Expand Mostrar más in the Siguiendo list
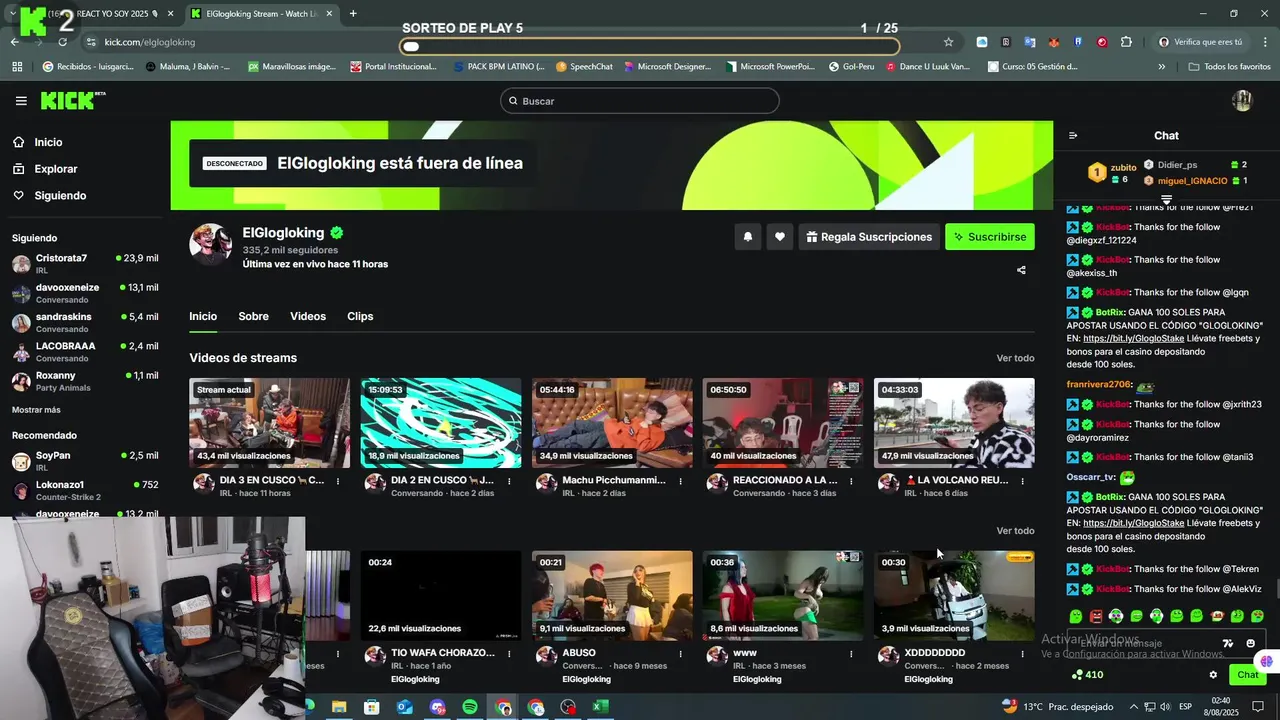This screenshot has height=720, width=1280. [36, 410]
